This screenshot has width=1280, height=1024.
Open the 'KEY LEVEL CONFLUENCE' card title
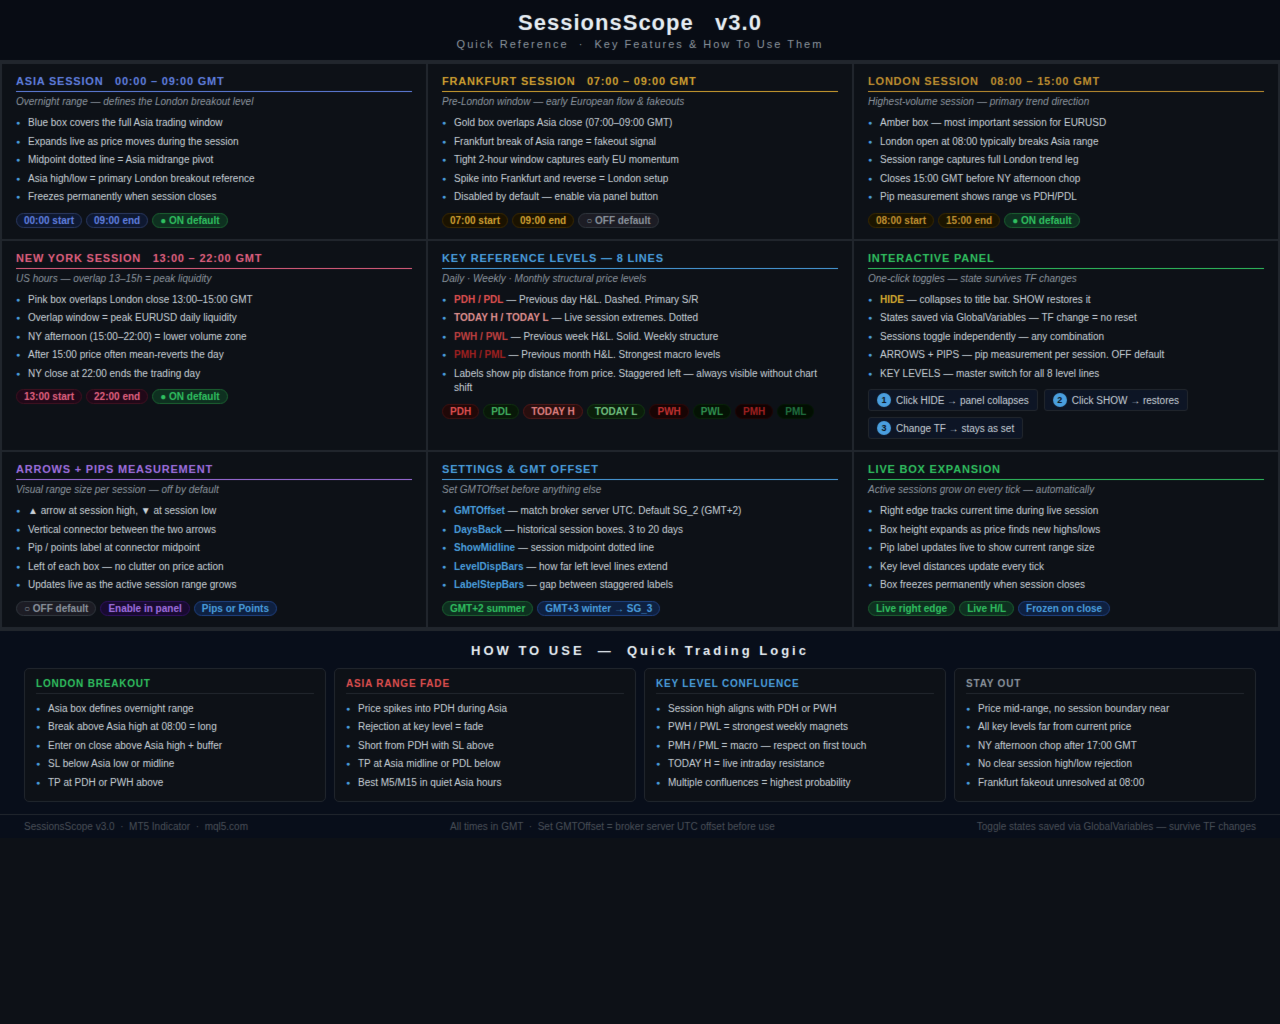(727, 683)
